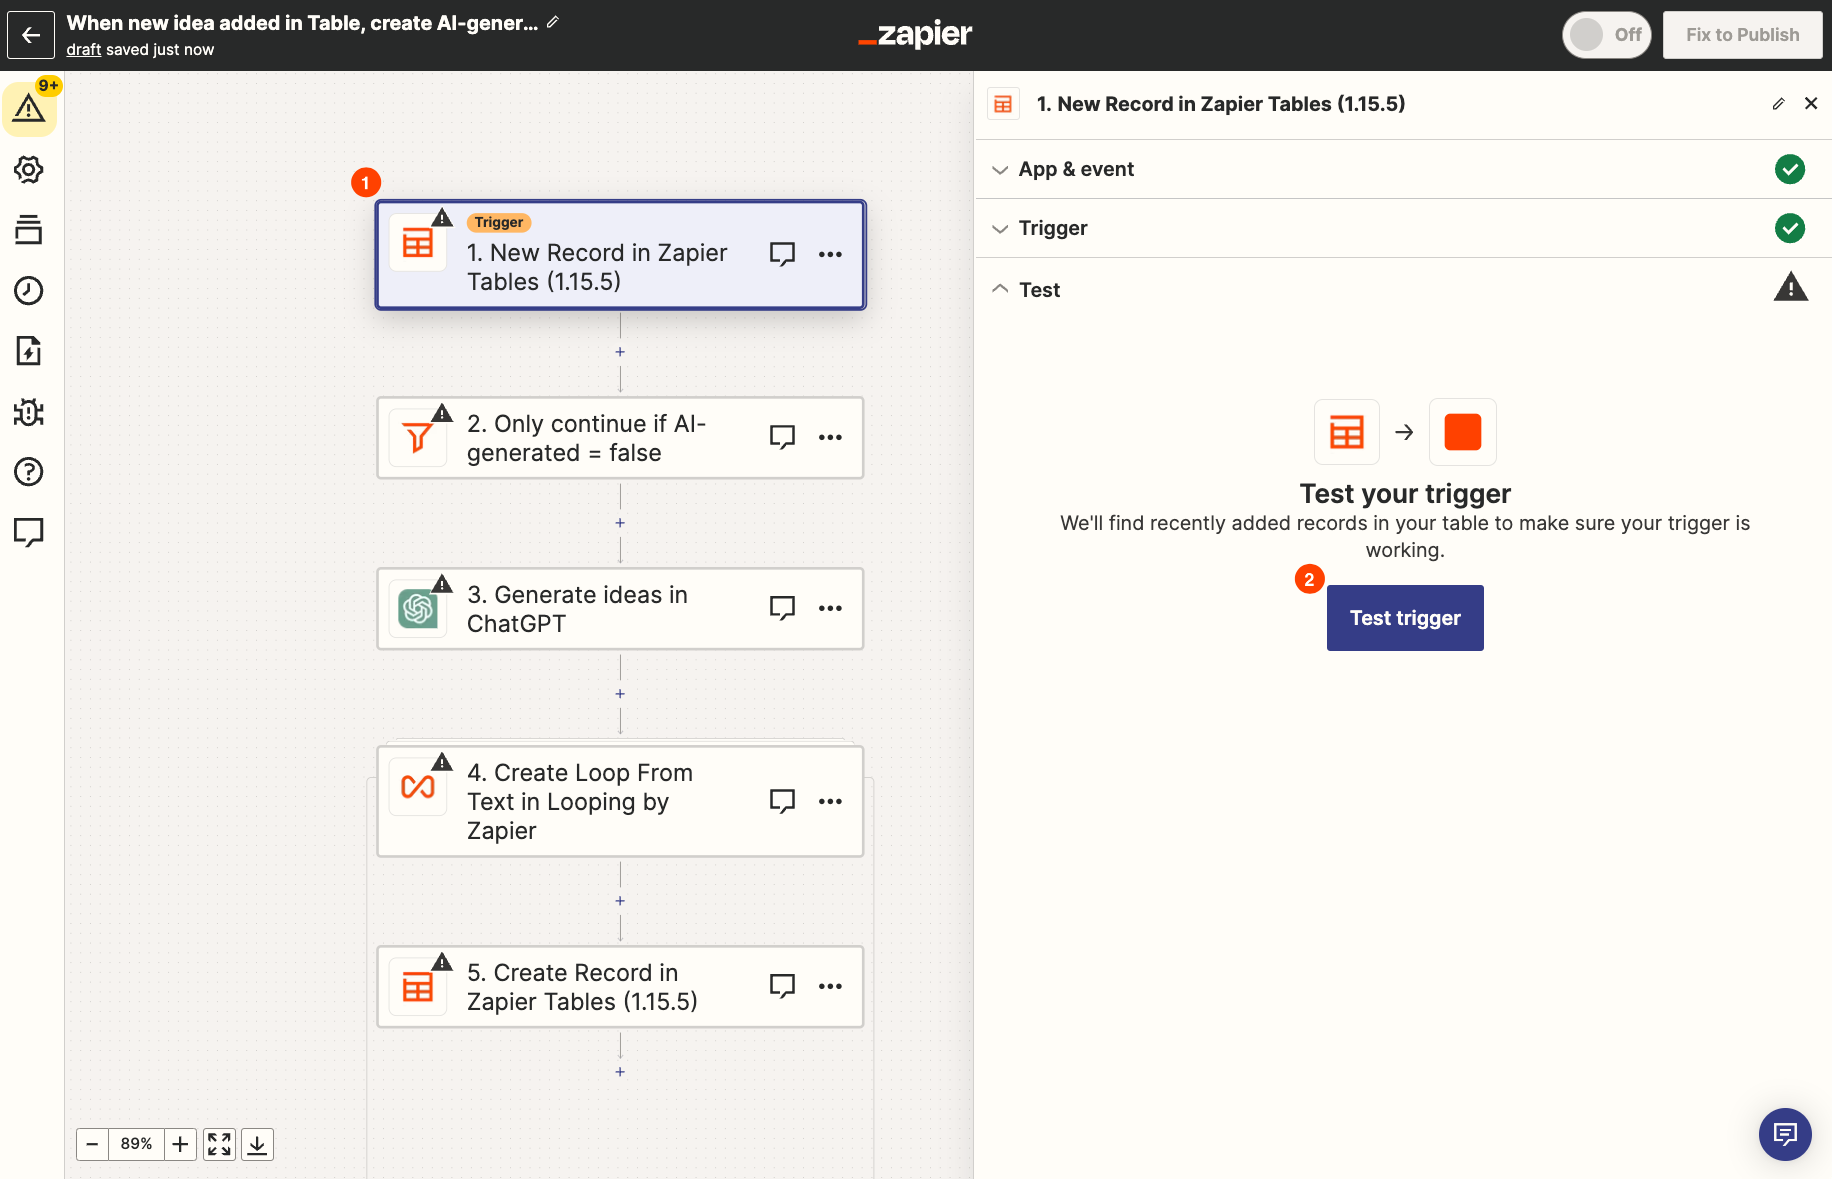Fit canvas to view icon

click(x=219, y=1144)
